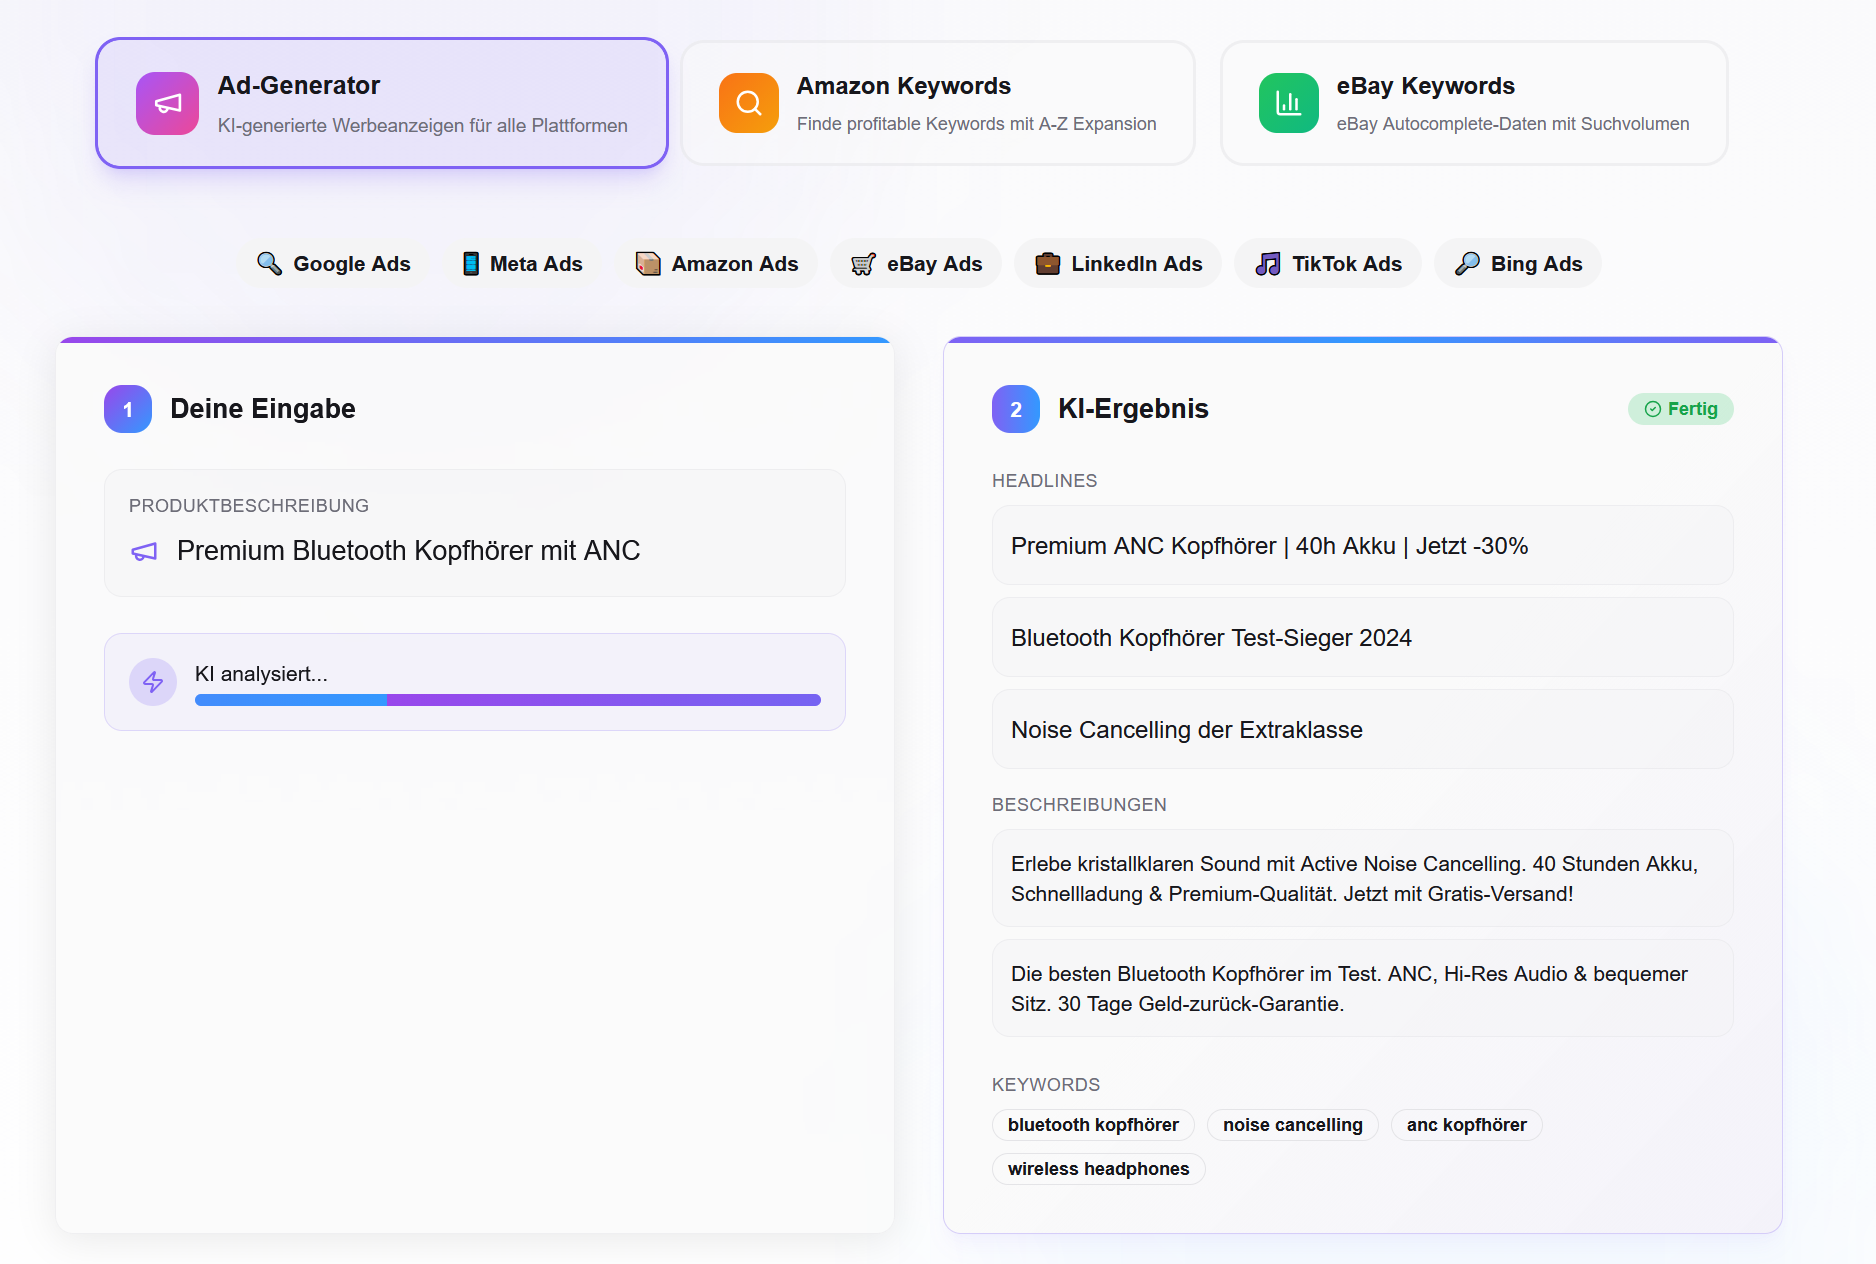Click the checkmark icon in the Fertig badge
Image resolution: width=1876 pixels, height=1264 pixels.
(x=1652, y=409)
